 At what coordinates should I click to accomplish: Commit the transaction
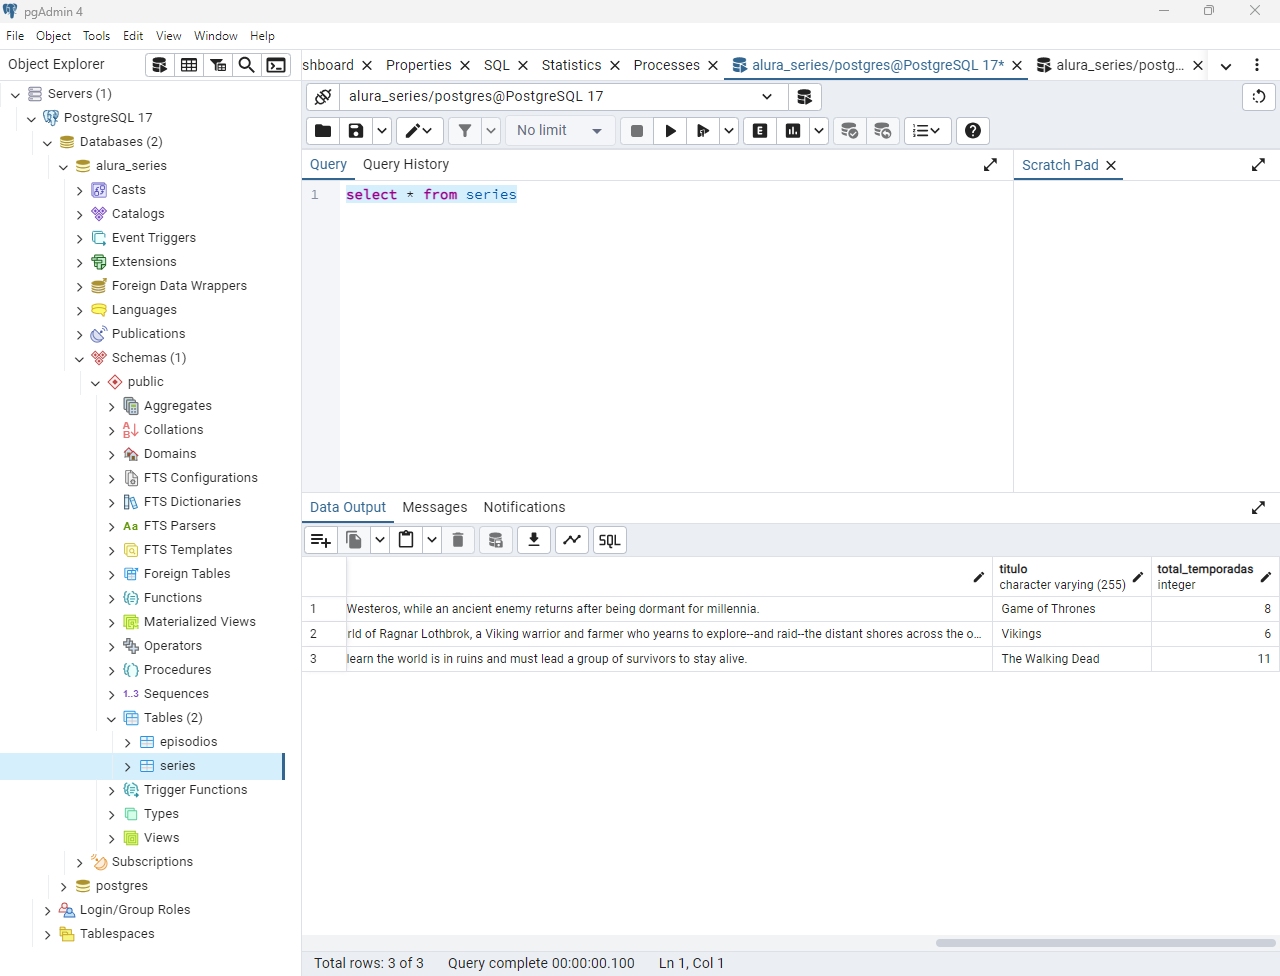849,131
